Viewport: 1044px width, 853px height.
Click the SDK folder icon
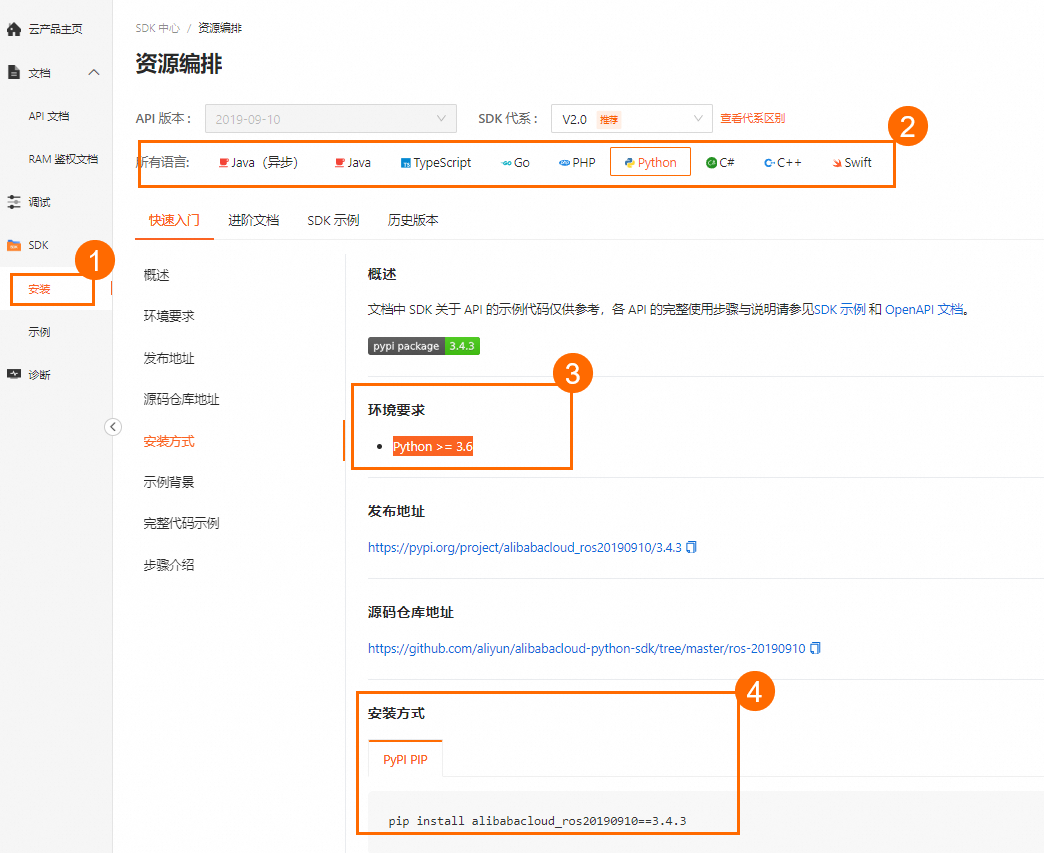(14, 245)
